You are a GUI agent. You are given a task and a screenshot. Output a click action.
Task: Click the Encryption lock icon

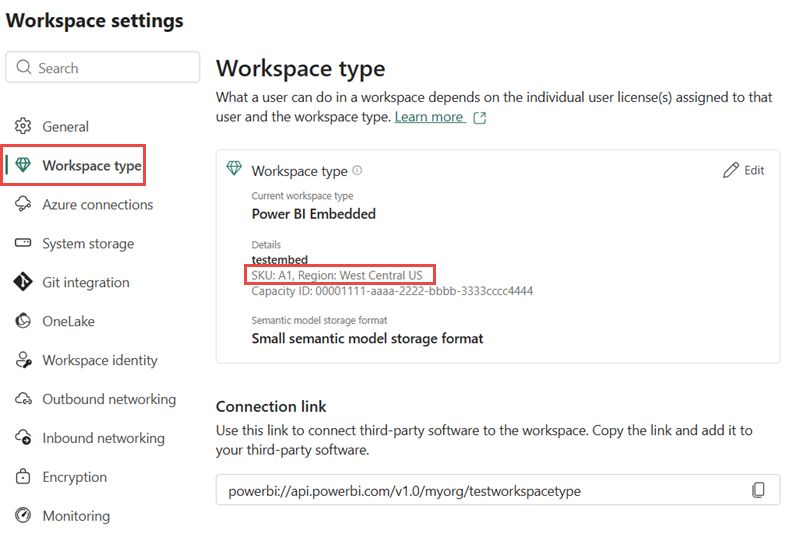point(23,476)
